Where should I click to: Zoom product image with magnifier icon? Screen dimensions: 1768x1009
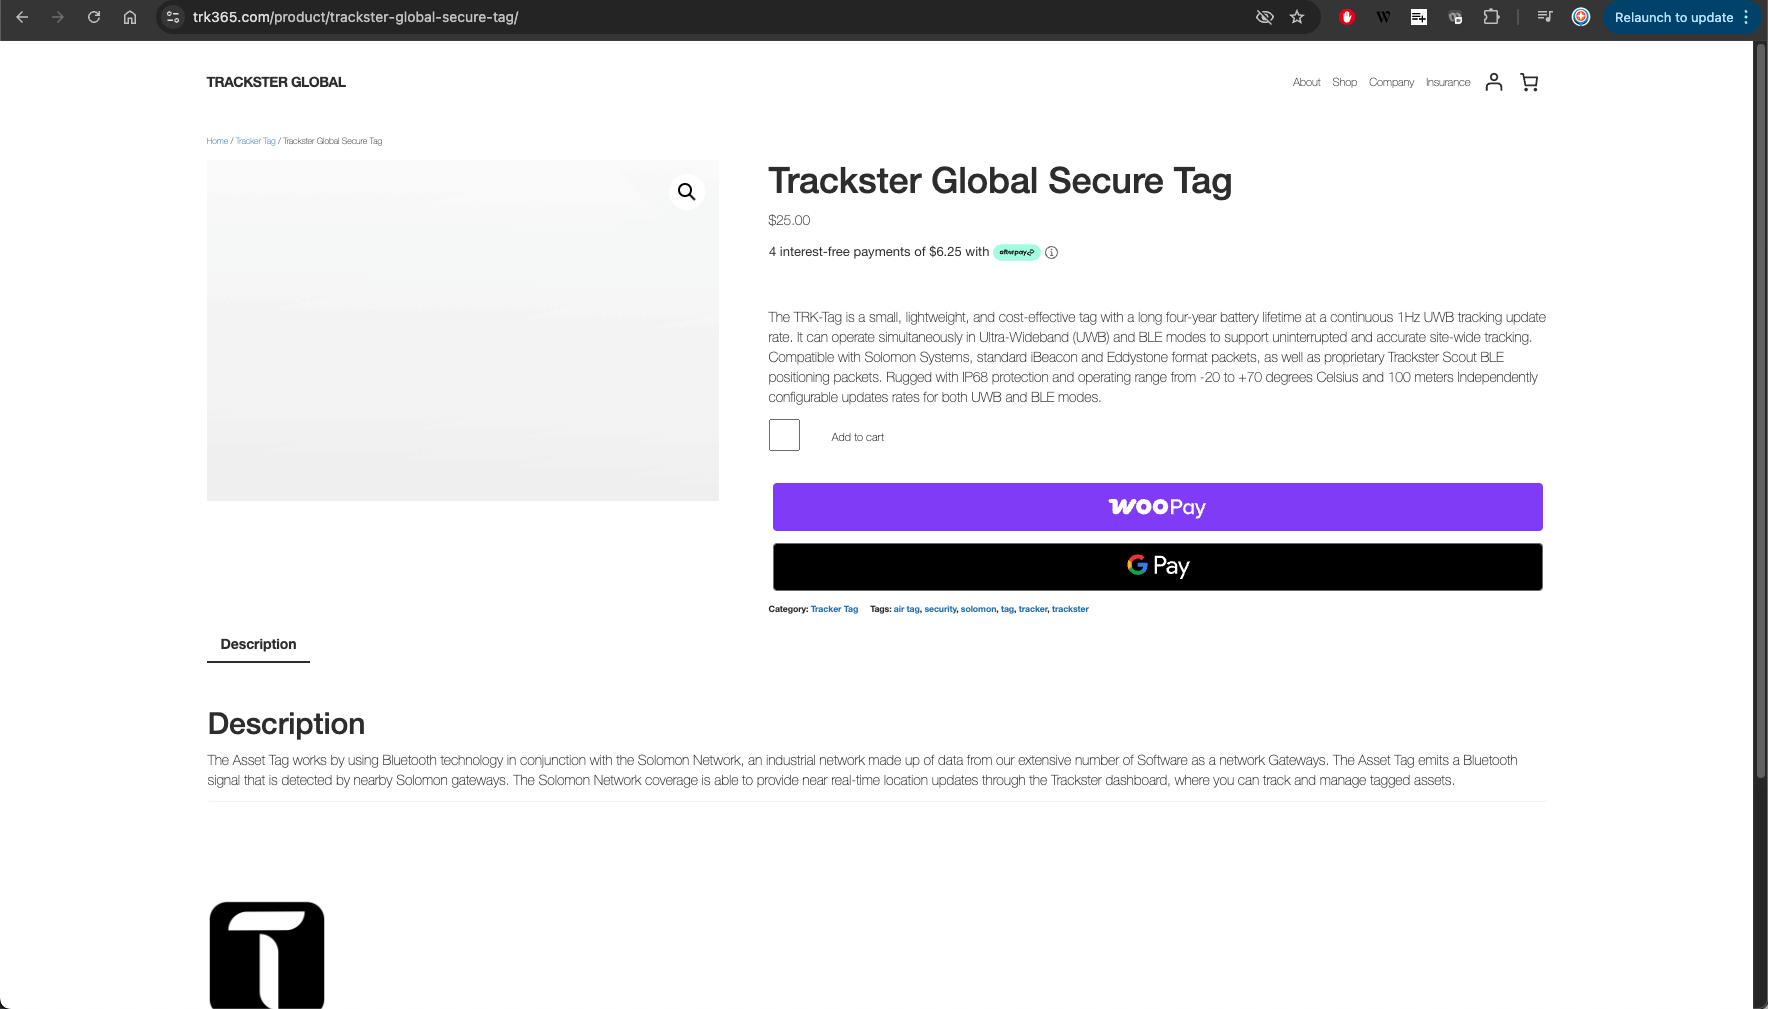tap(687, 191)
